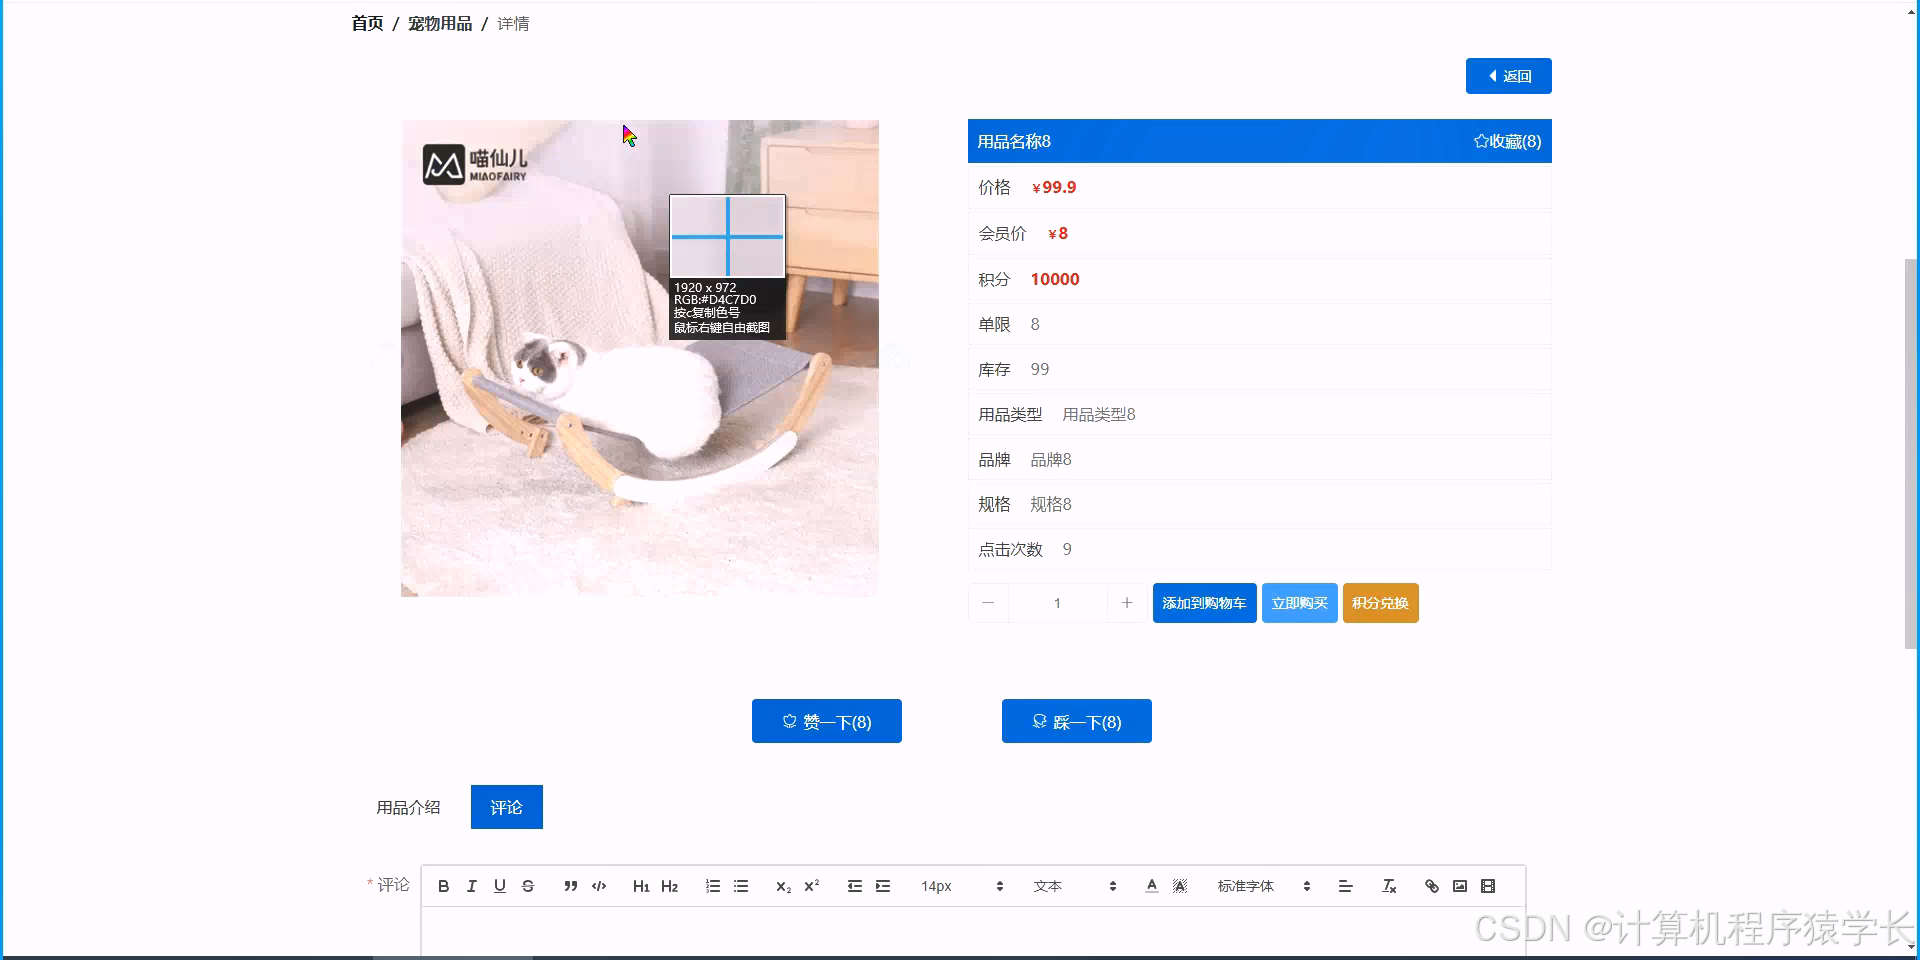Viewport: 1920px width, 960px height.
Task: Toggle bold formatting in the comment editor
Action: point(443,886)
